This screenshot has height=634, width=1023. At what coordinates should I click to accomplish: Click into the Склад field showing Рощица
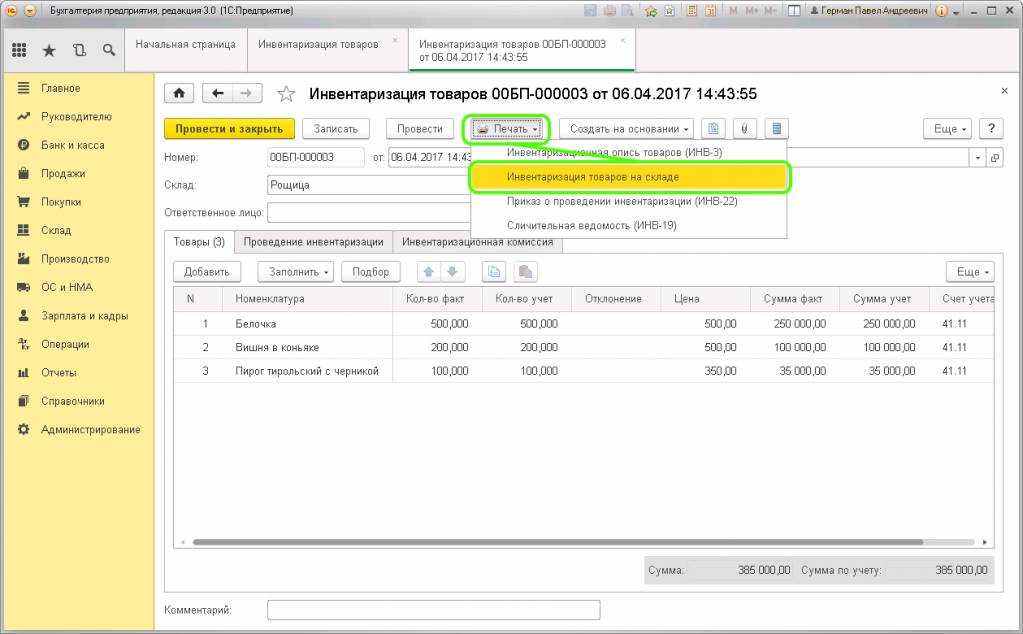click(369, 185)
